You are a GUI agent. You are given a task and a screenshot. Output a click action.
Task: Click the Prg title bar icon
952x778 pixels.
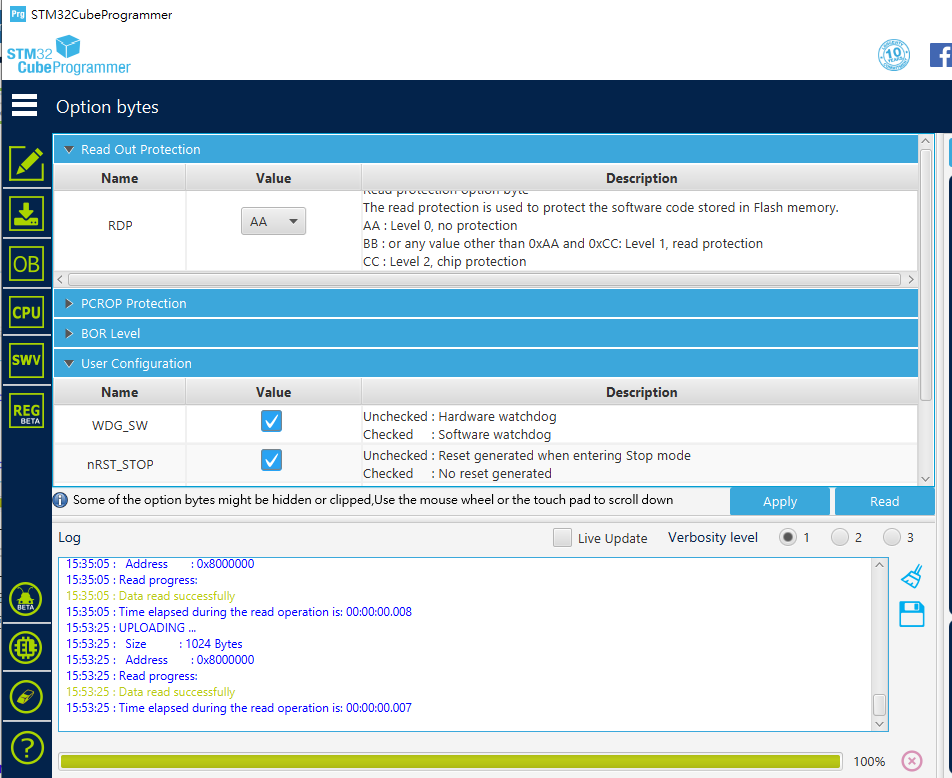[18, 13]
